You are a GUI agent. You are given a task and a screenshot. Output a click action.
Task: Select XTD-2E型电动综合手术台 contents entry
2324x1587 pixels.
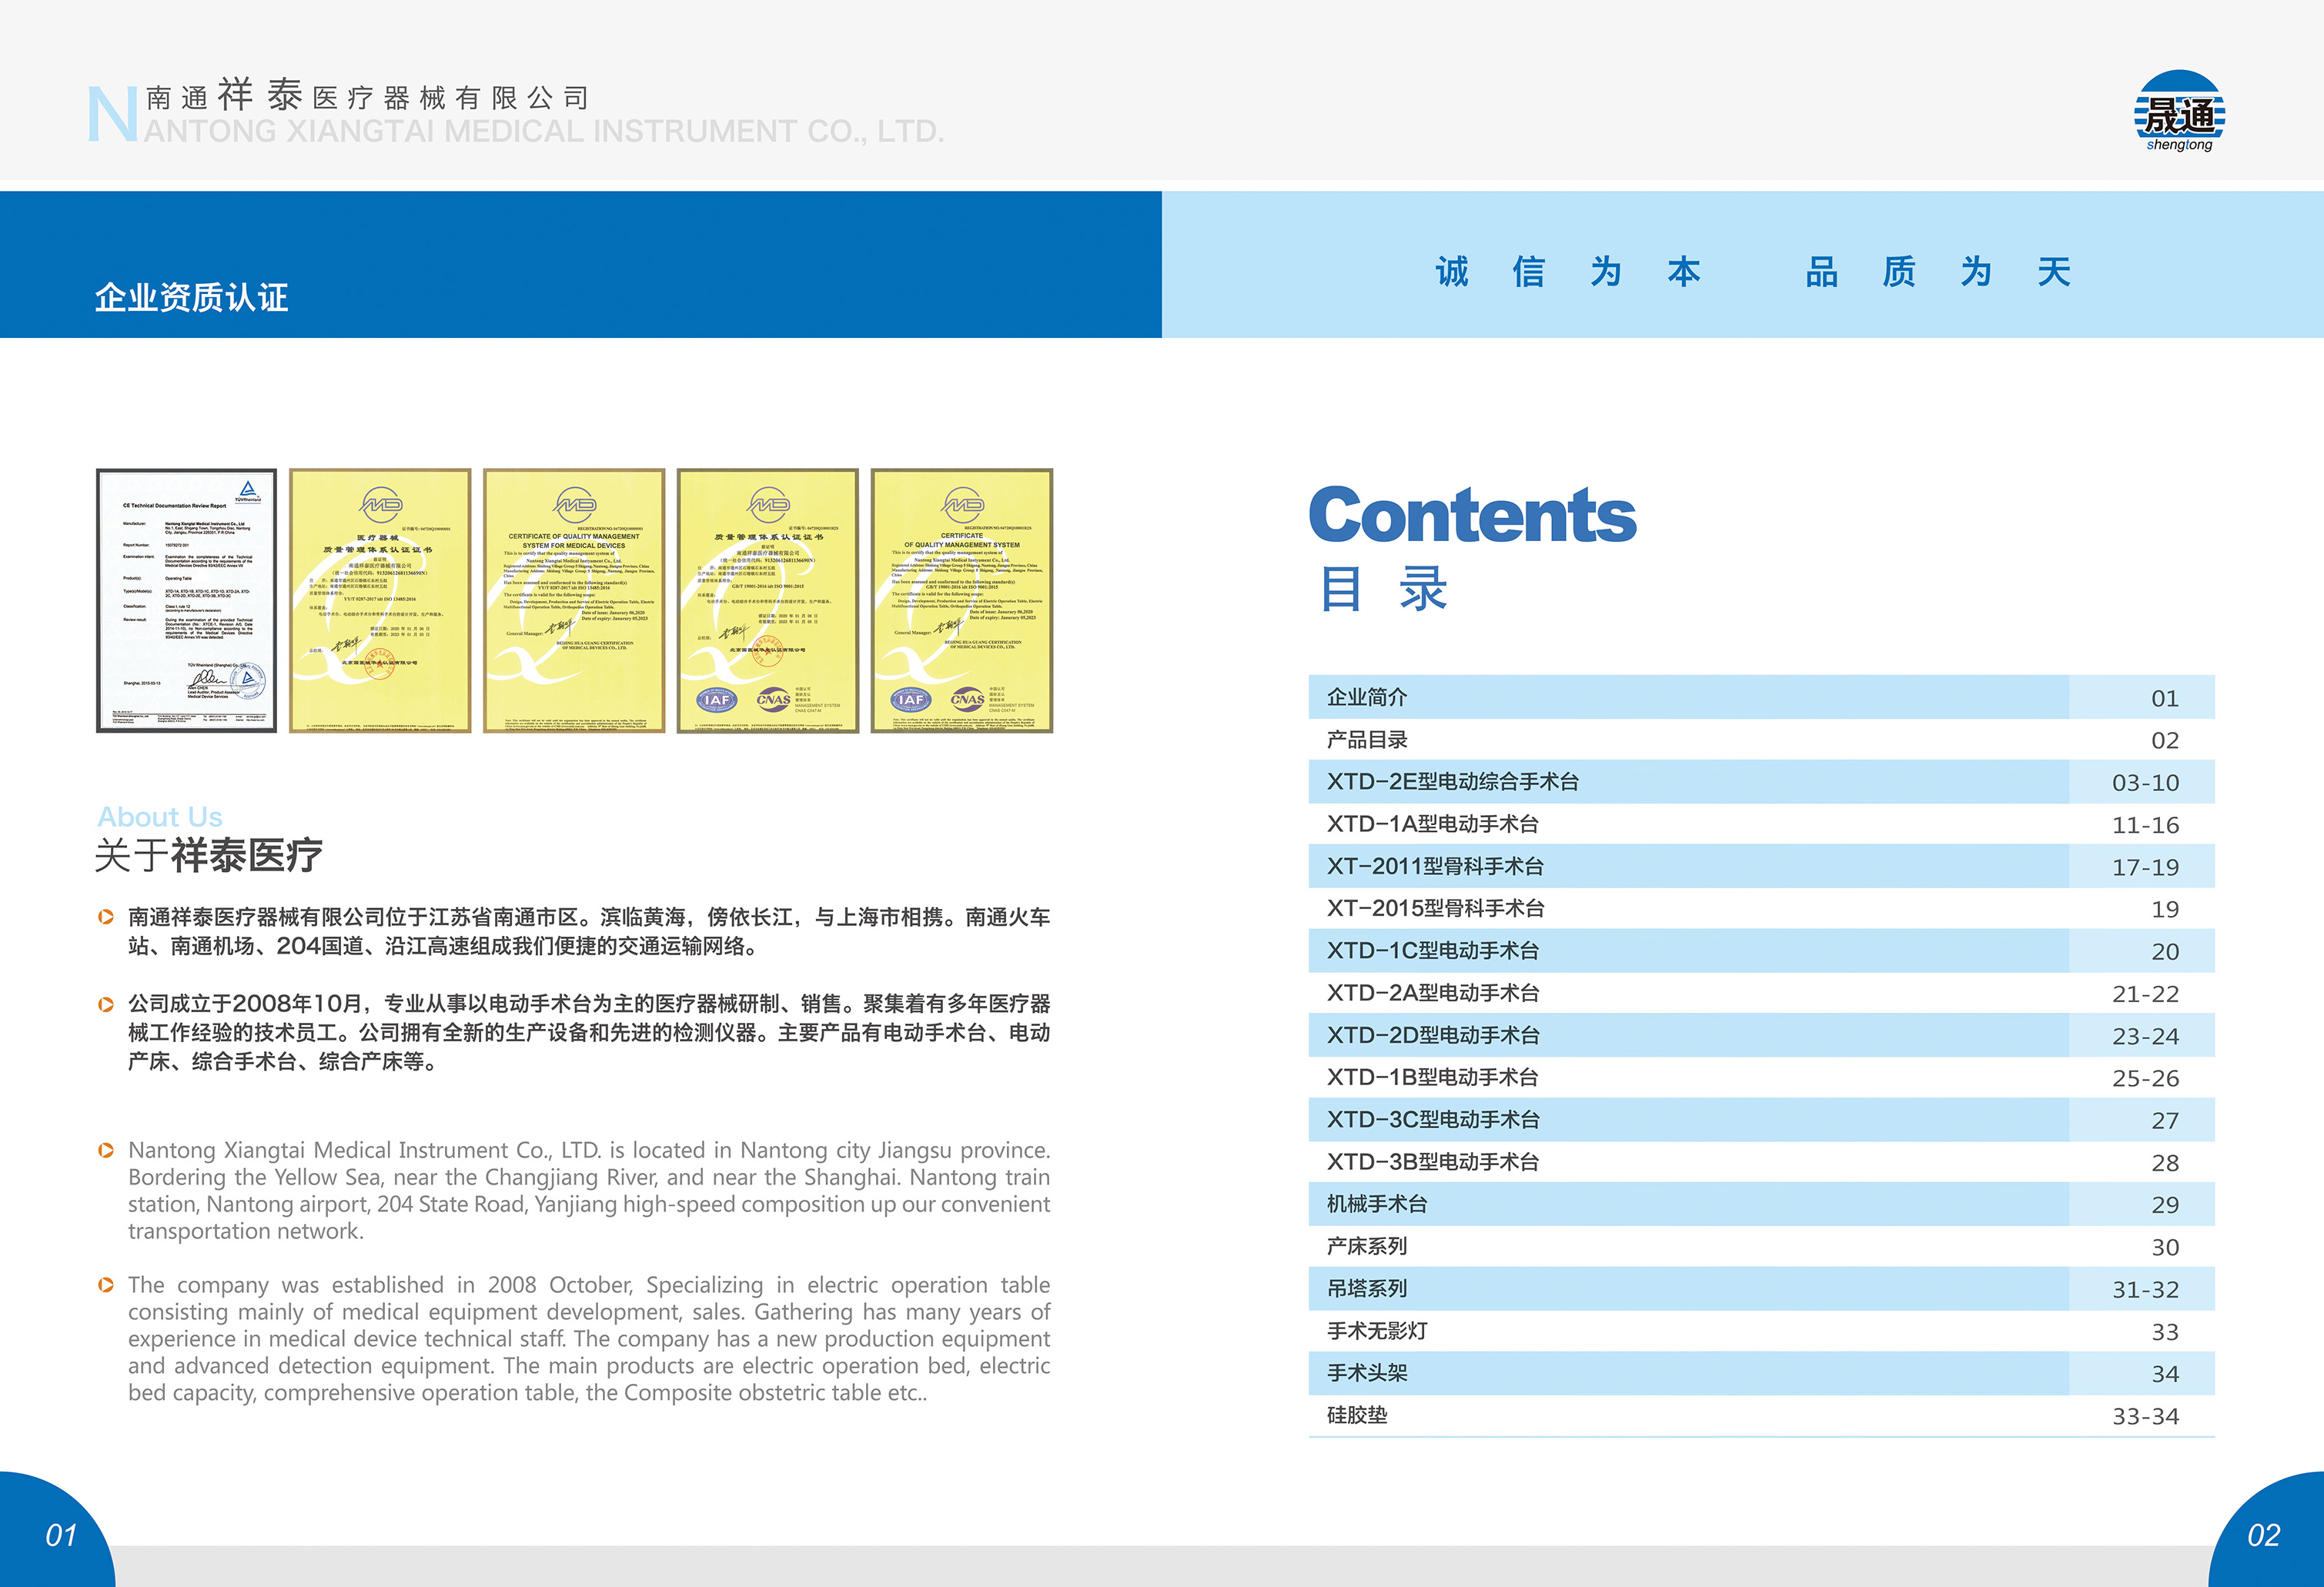click(x=1761, y=781)
